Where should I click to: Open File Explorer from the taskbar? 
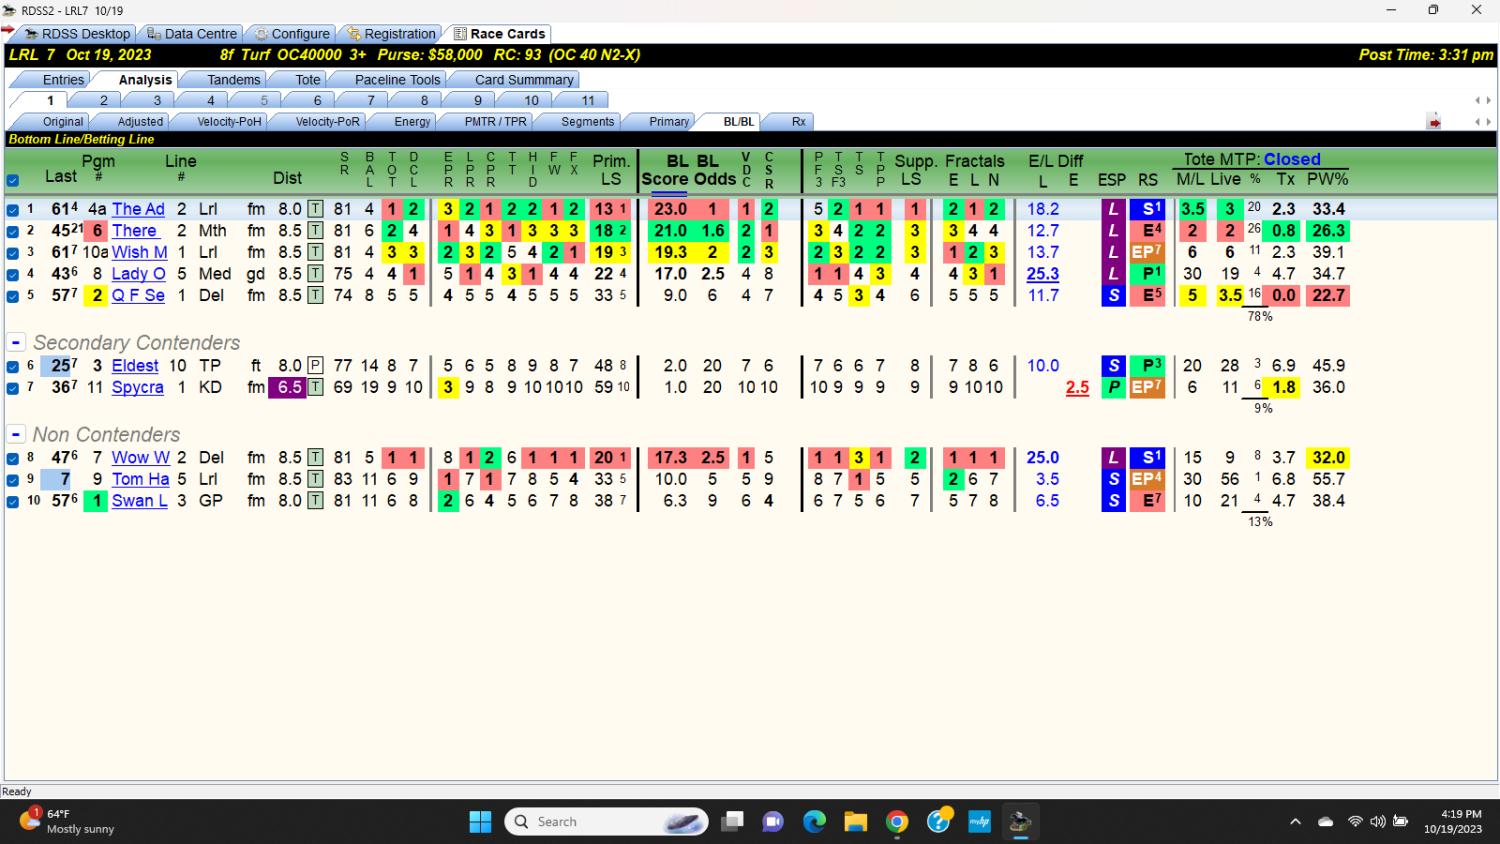pyautogui.click(x=856, y=822)
